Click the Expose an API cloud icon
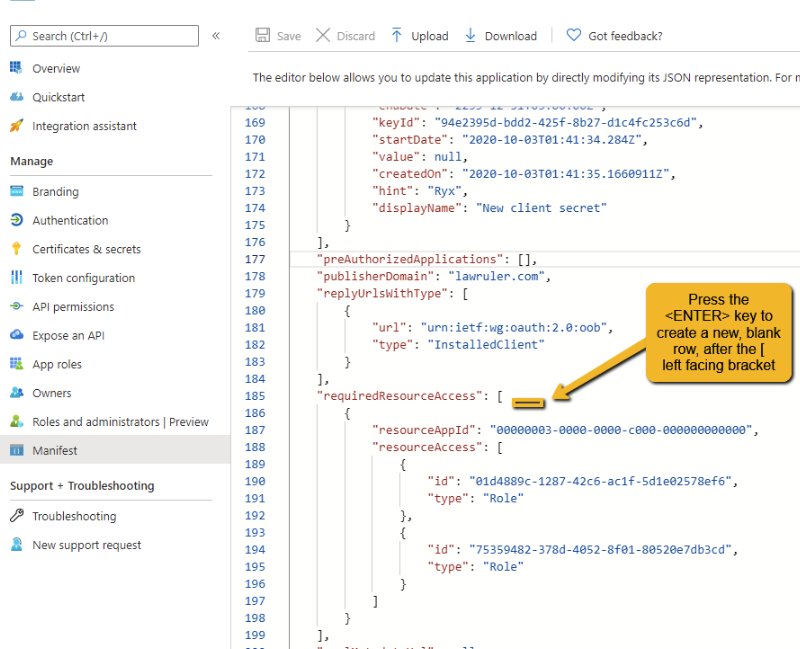Screen dimensions: 800x649 tap(16, 335)
